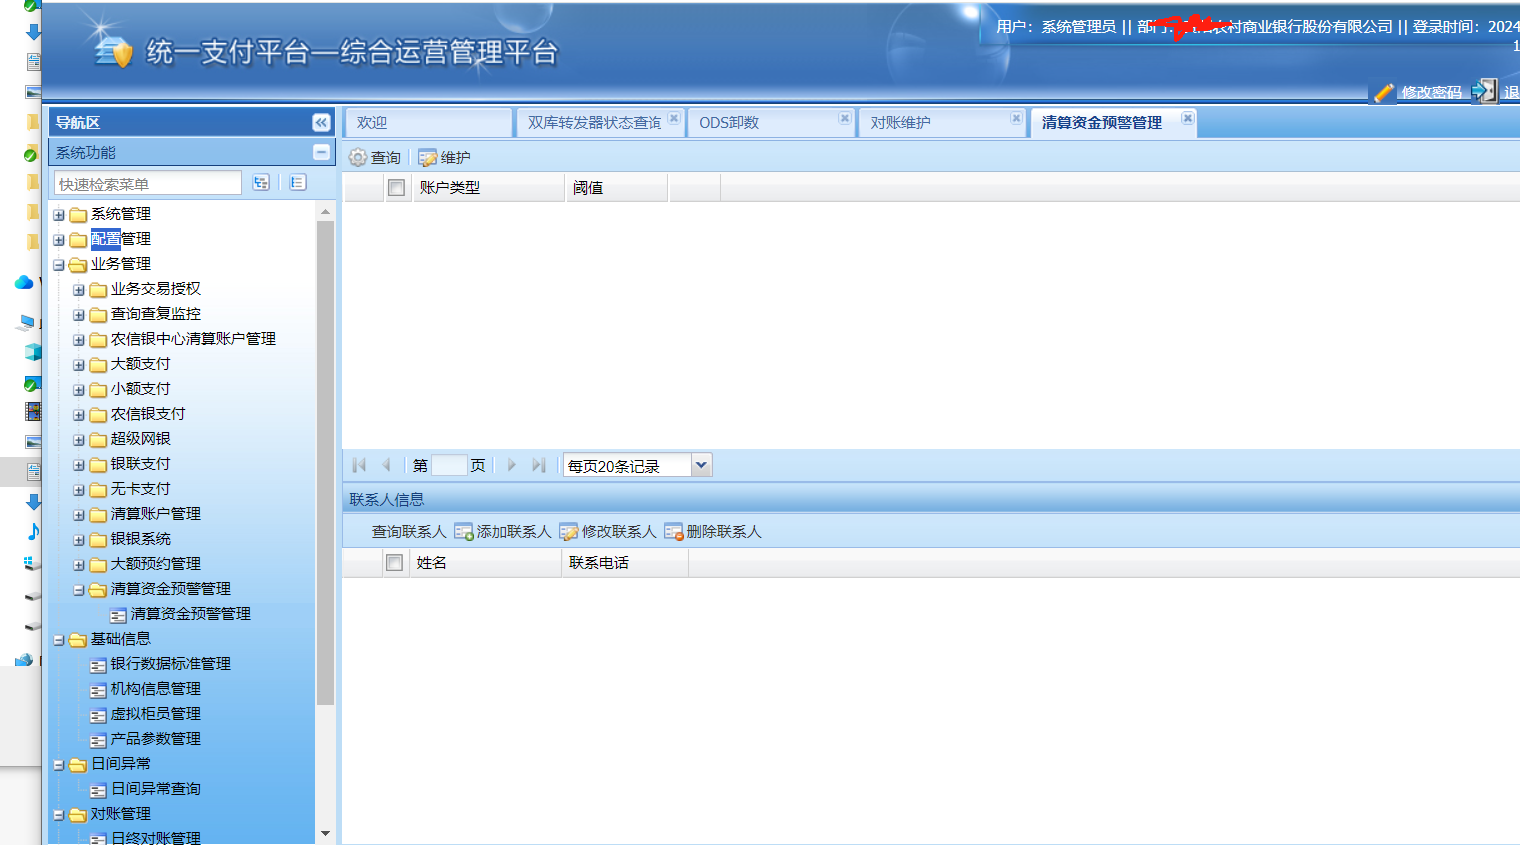Click 修改密码 pencil link

pyautogui.click(x=1419, y=92)
